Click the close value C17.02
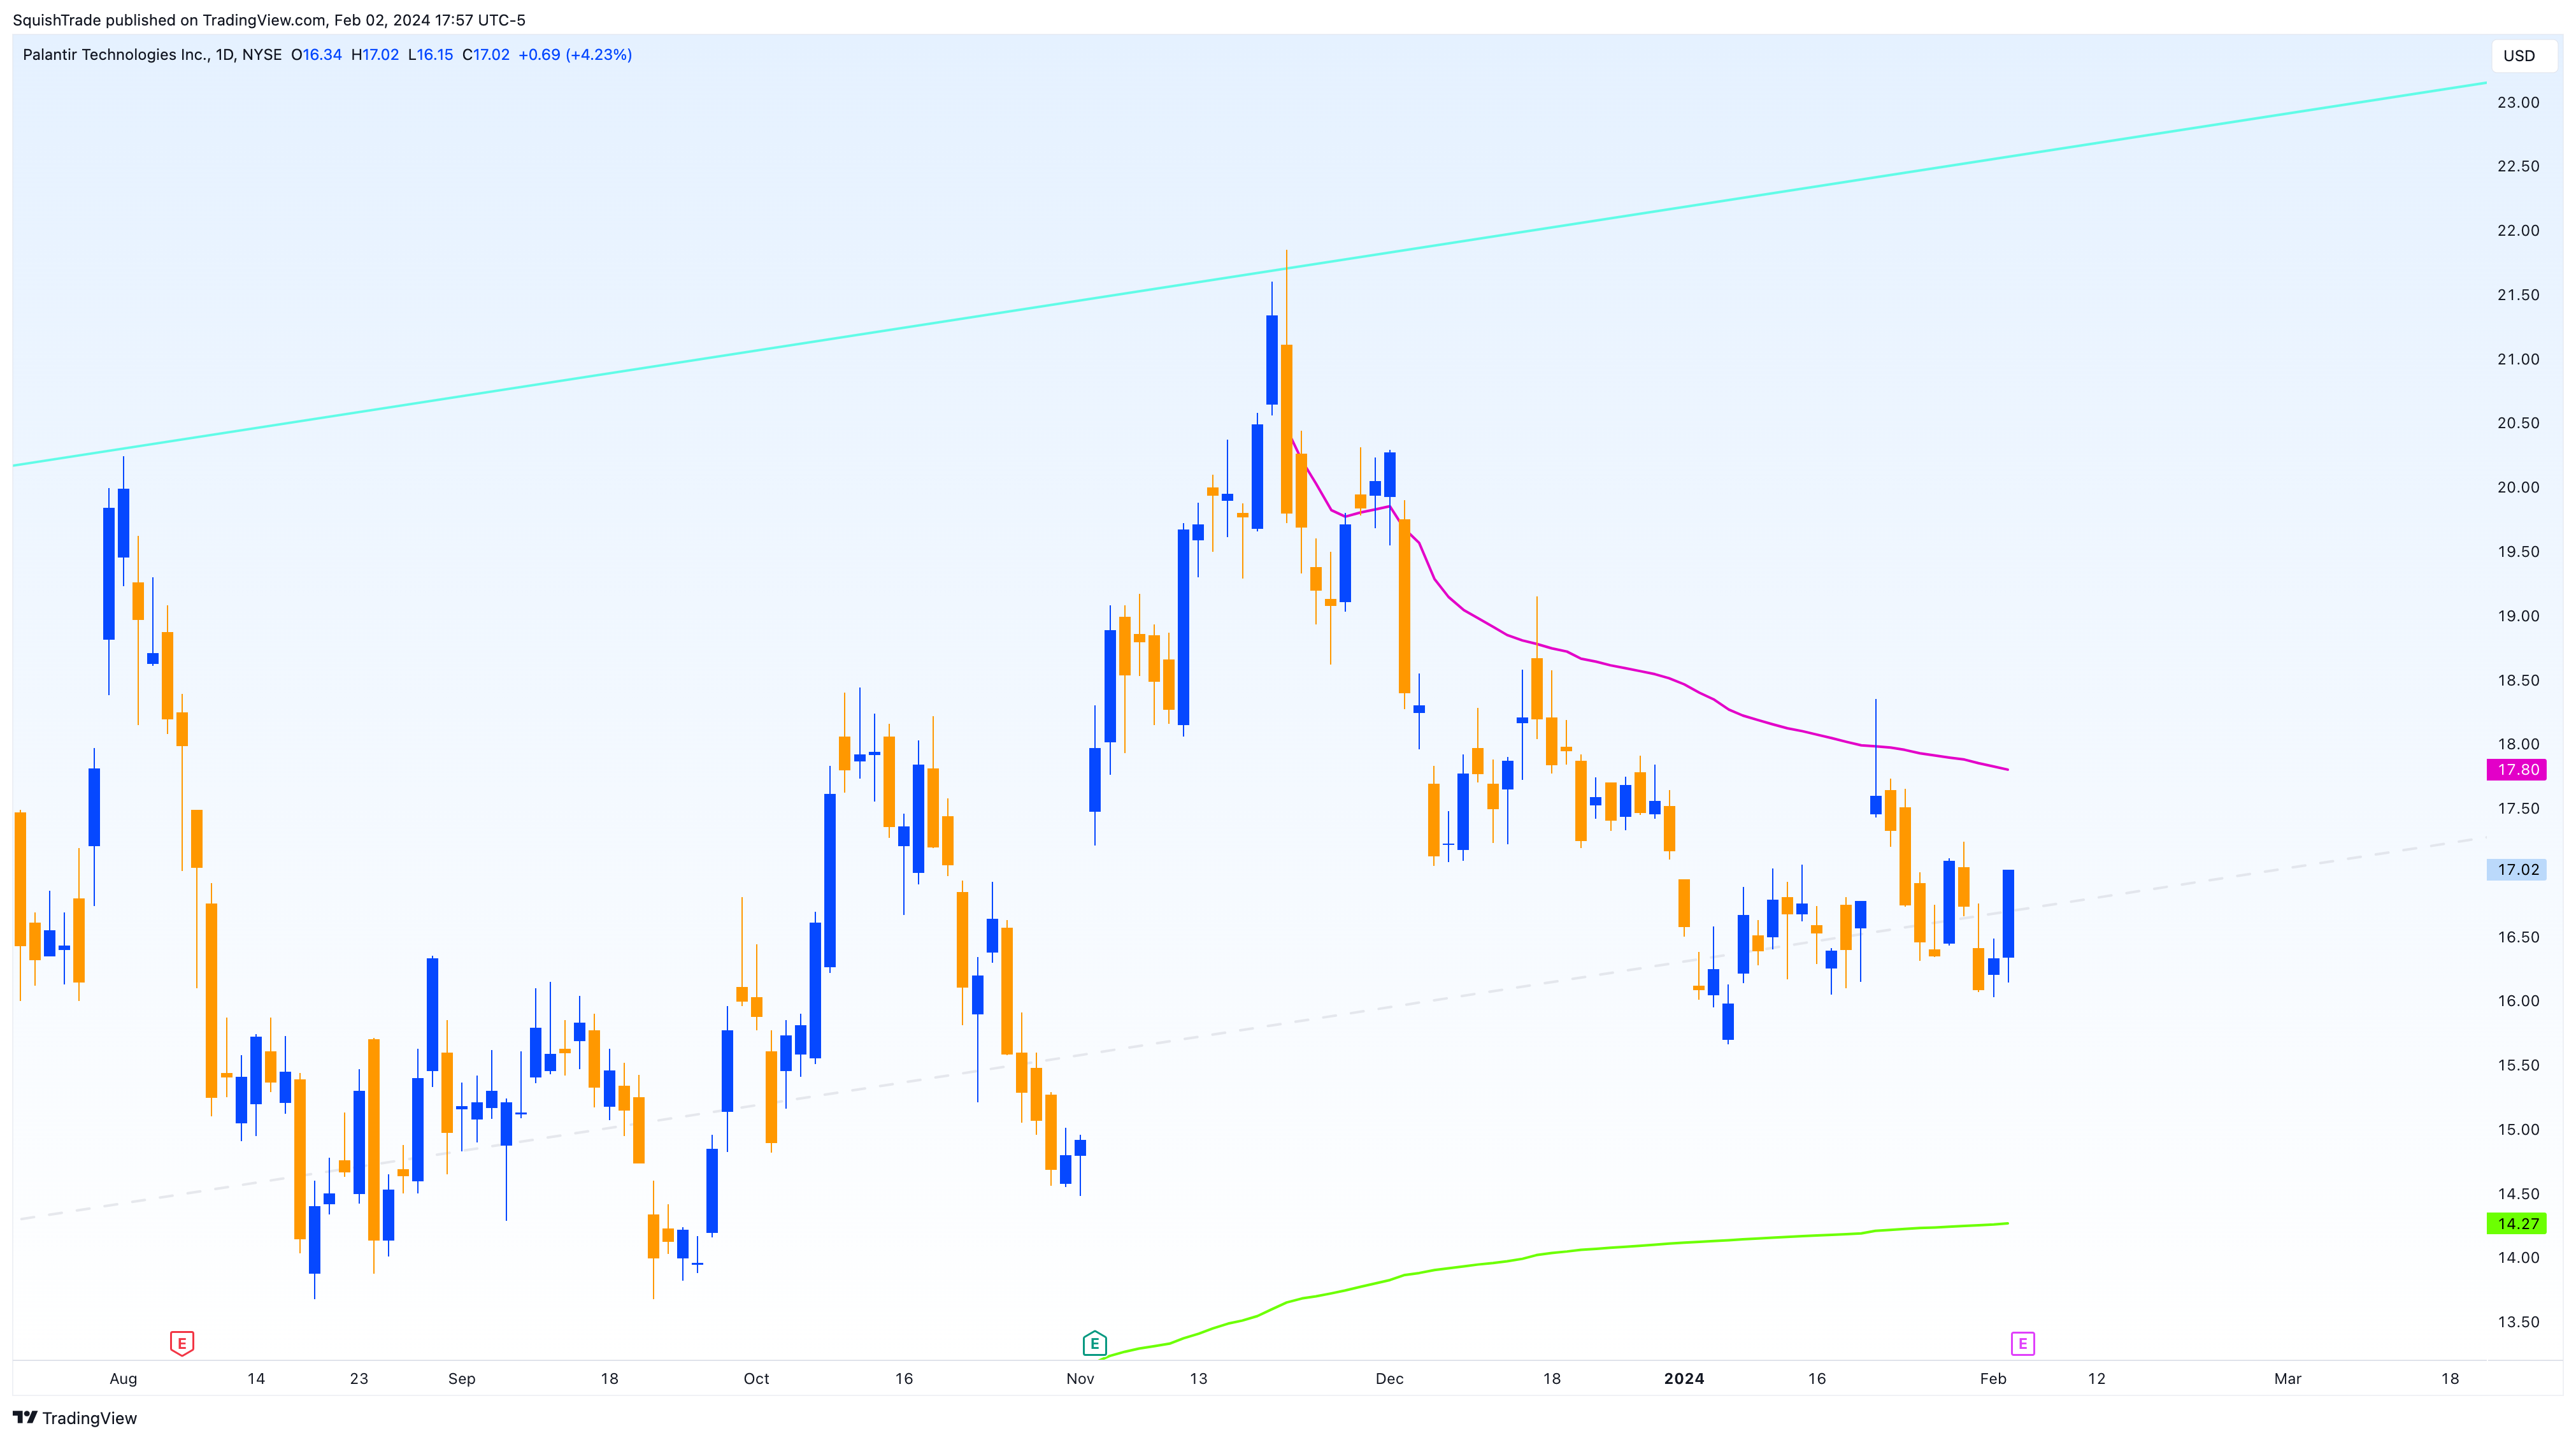The width and height of the screenshot is (2576, 1440). [x=486, y=55]
